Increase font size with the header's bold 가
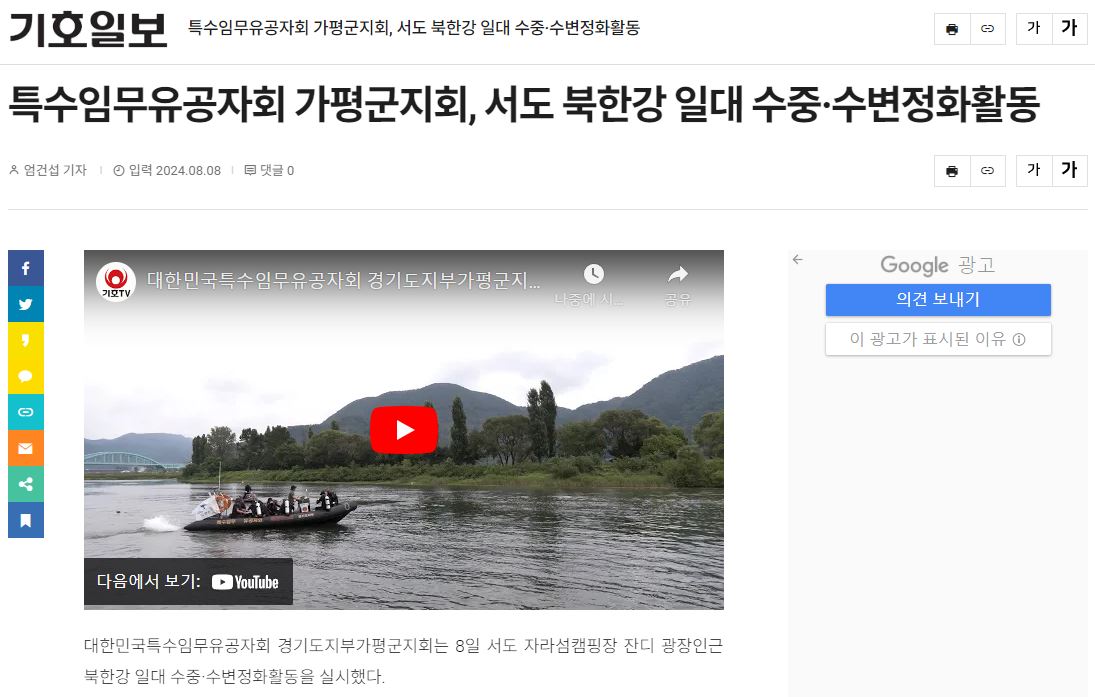 1069,29
